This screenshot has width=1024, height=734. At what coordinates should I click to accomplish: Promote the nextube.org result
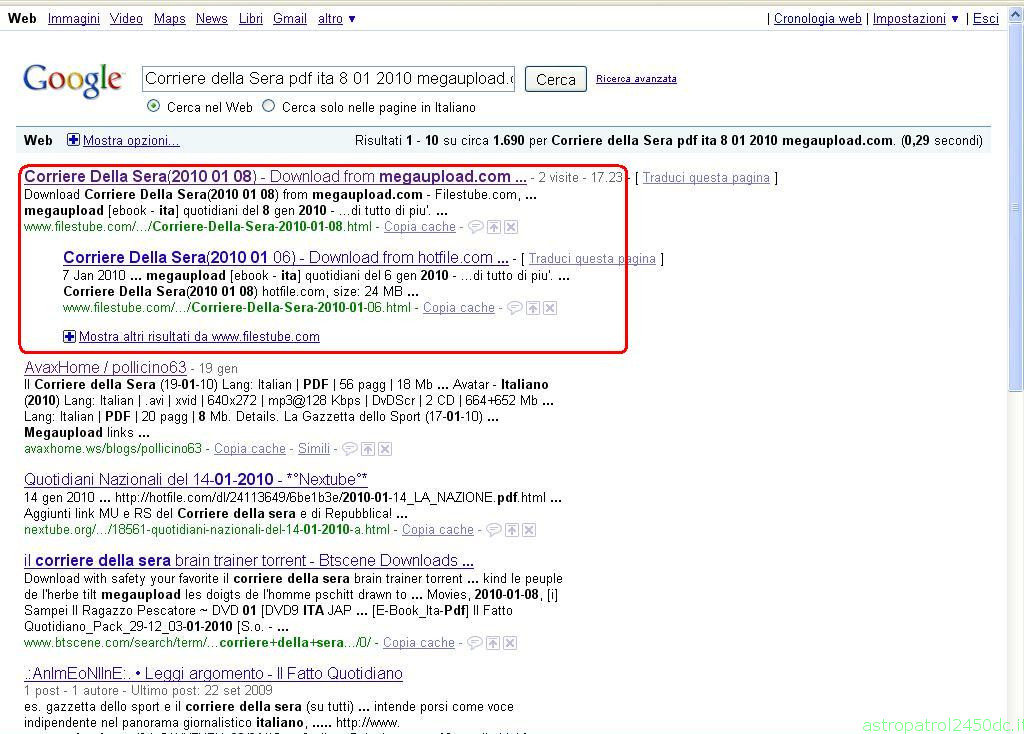[512, 530]
